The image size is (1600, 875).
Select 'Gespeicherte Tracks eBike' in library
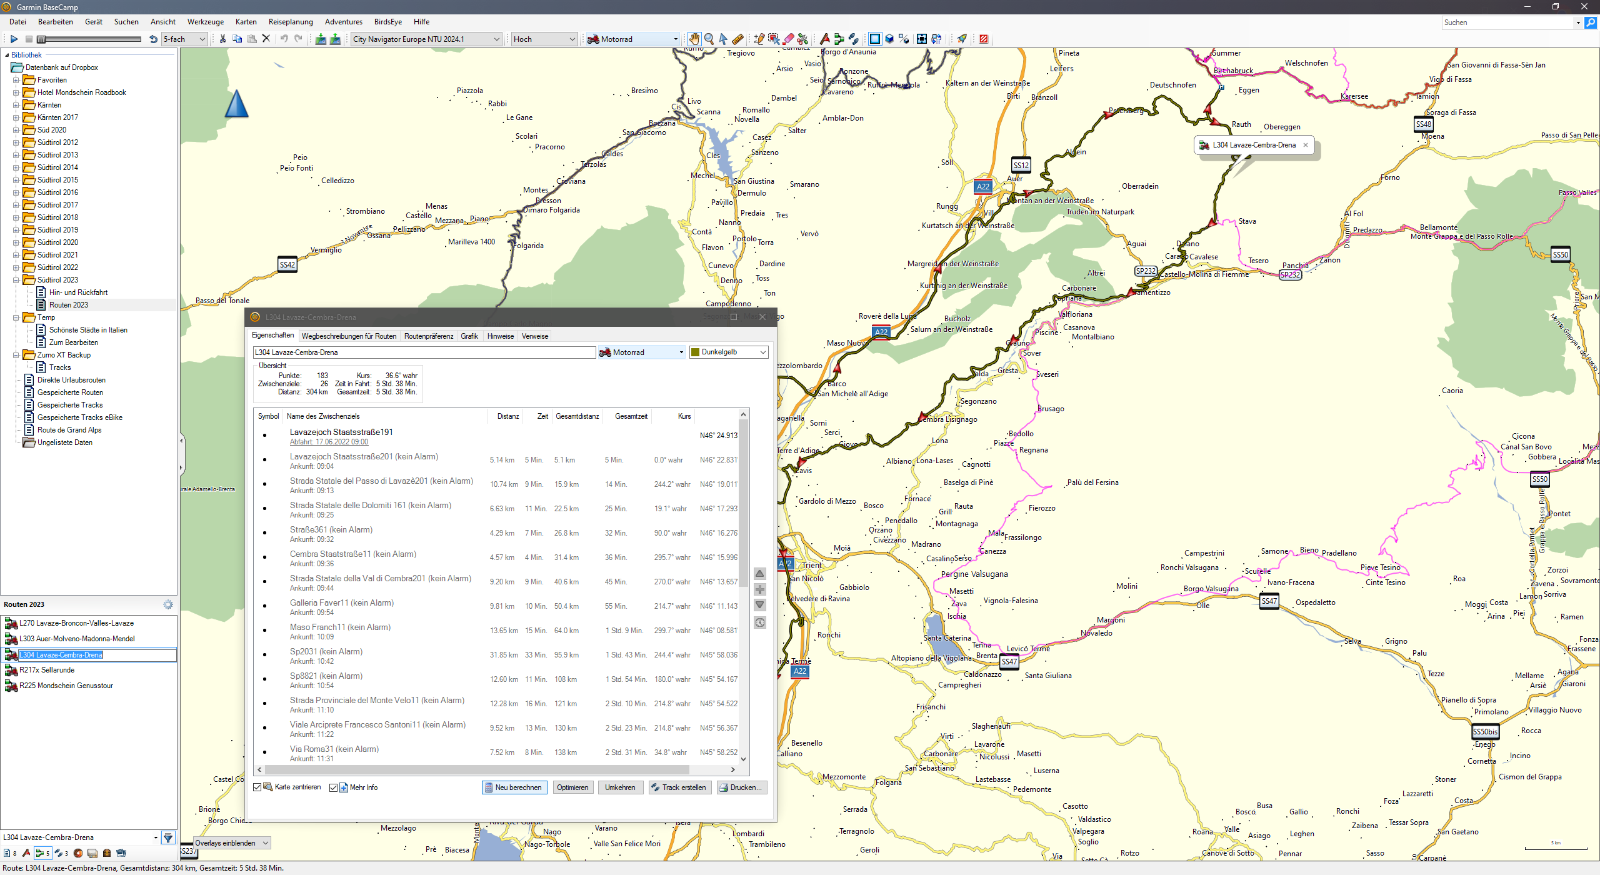tap(80, 417)
